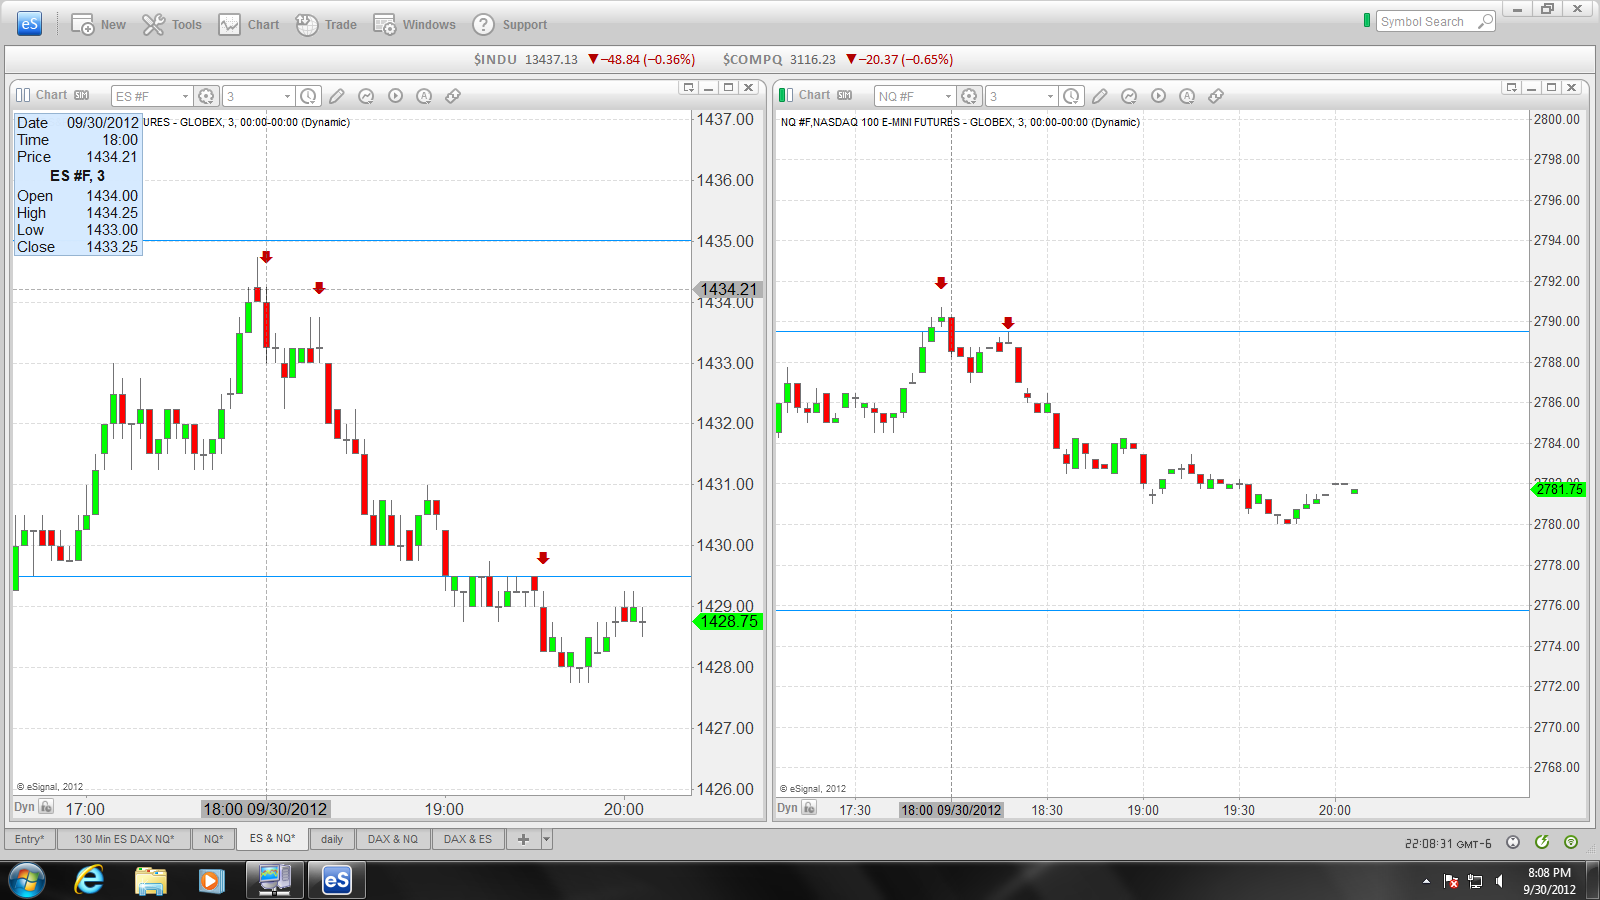Select the ES & NQ* page tab
The image size is (1600, 900).
(272, 838)
